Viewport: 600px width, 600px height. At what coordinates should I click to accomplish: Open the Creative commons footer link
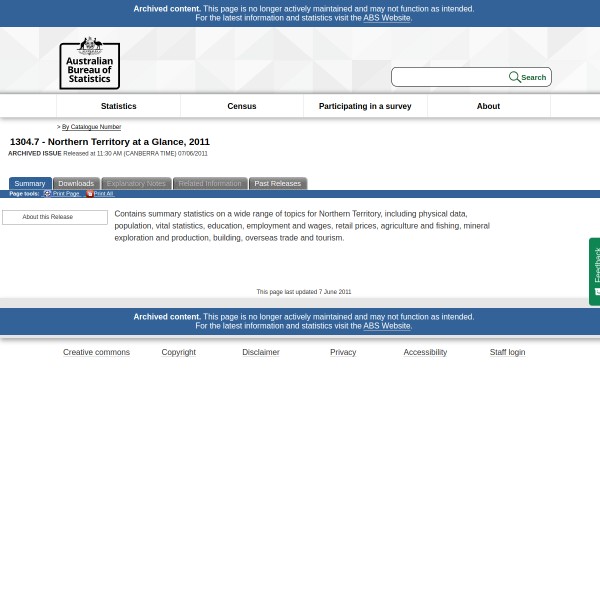96,352
